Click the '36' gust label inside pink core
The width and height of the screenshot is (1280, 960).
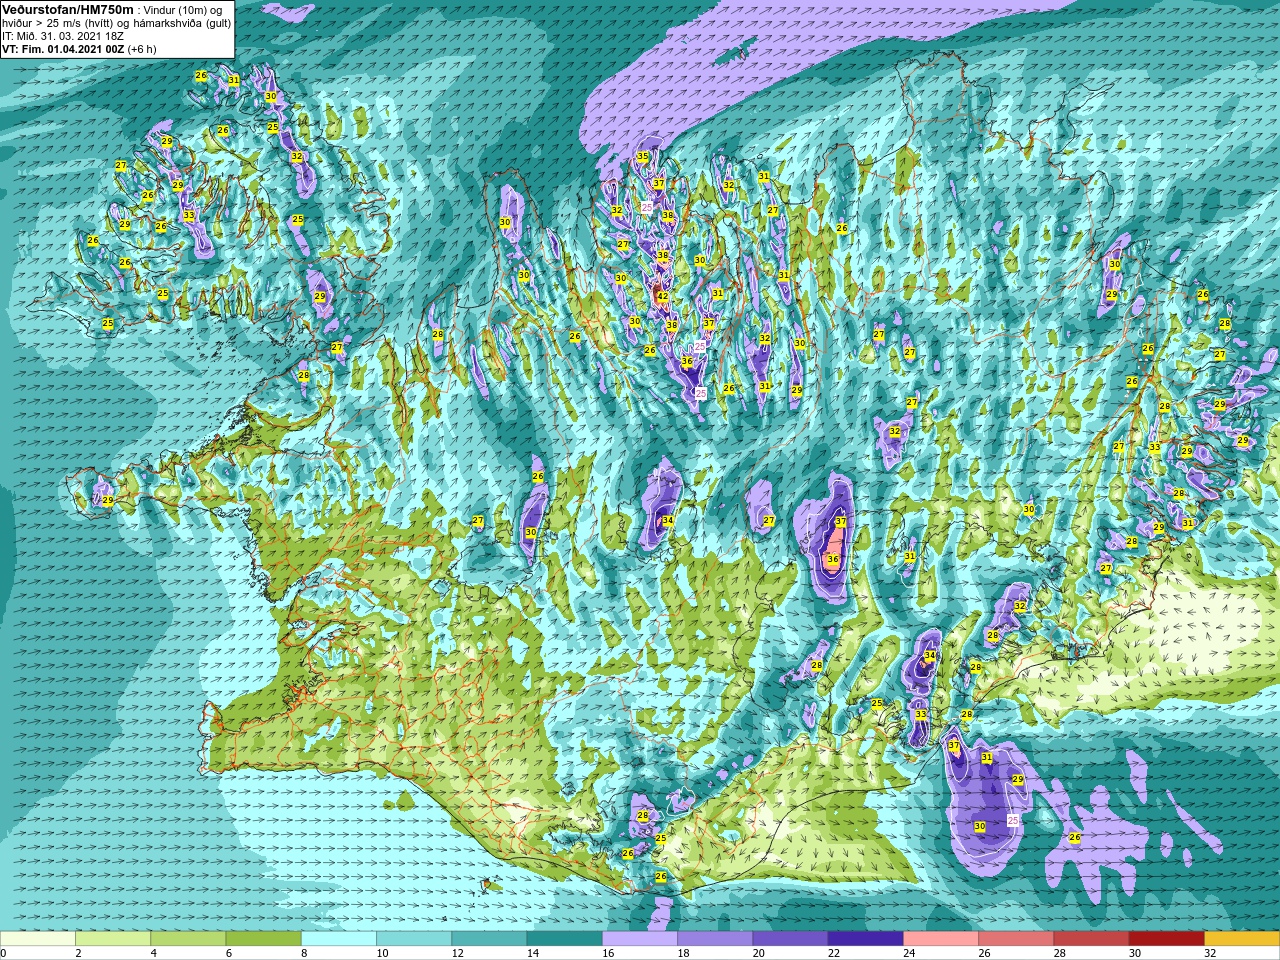click(833, 559)
